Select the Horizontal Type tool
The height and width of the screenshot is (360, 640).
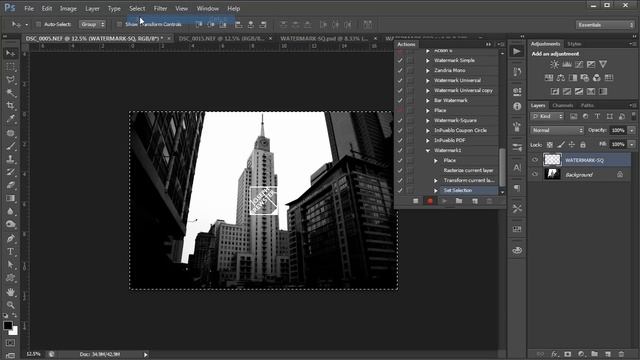coord(10,251)
